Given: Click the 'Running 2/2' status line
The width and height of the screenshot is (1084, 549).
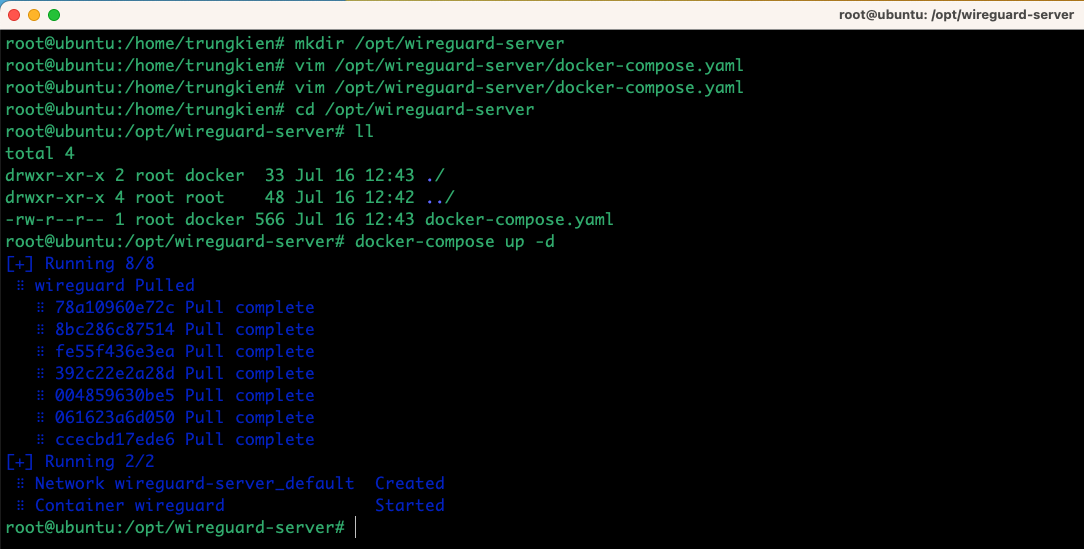Looking at the screenshot, I should point(80,461).
